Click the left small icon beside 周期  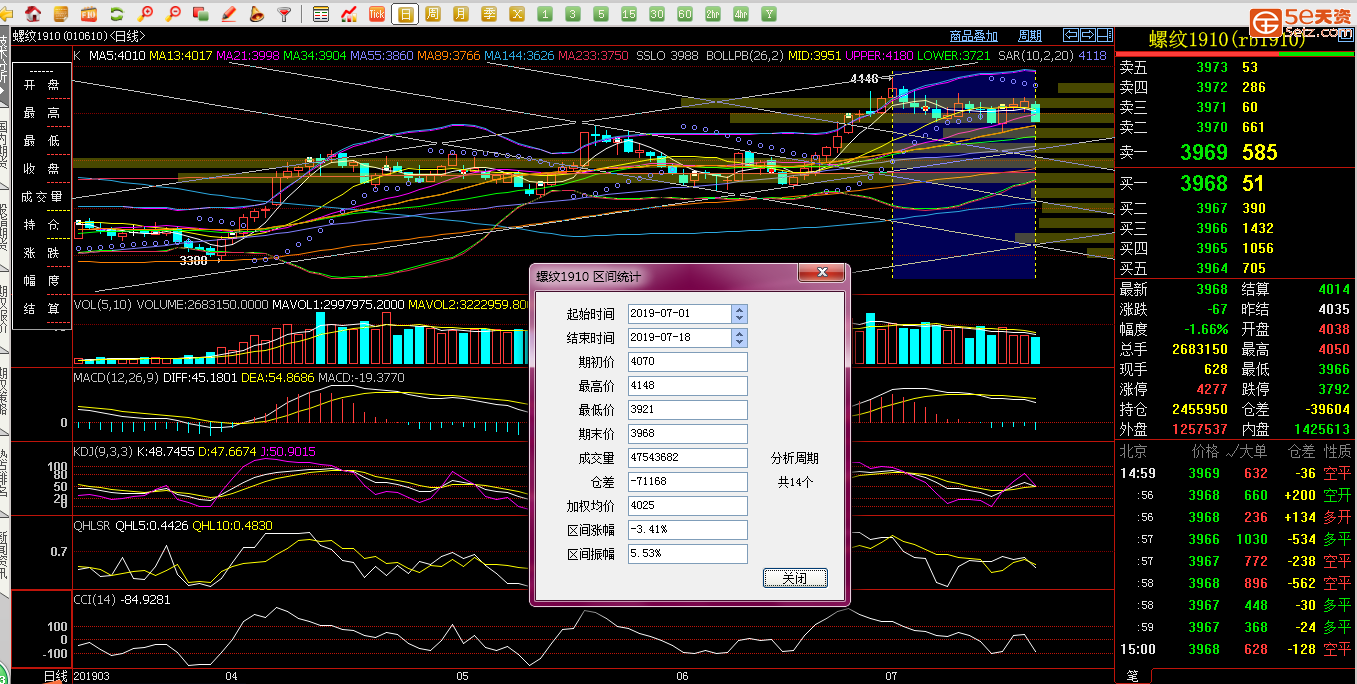(x=1072, y=37)
